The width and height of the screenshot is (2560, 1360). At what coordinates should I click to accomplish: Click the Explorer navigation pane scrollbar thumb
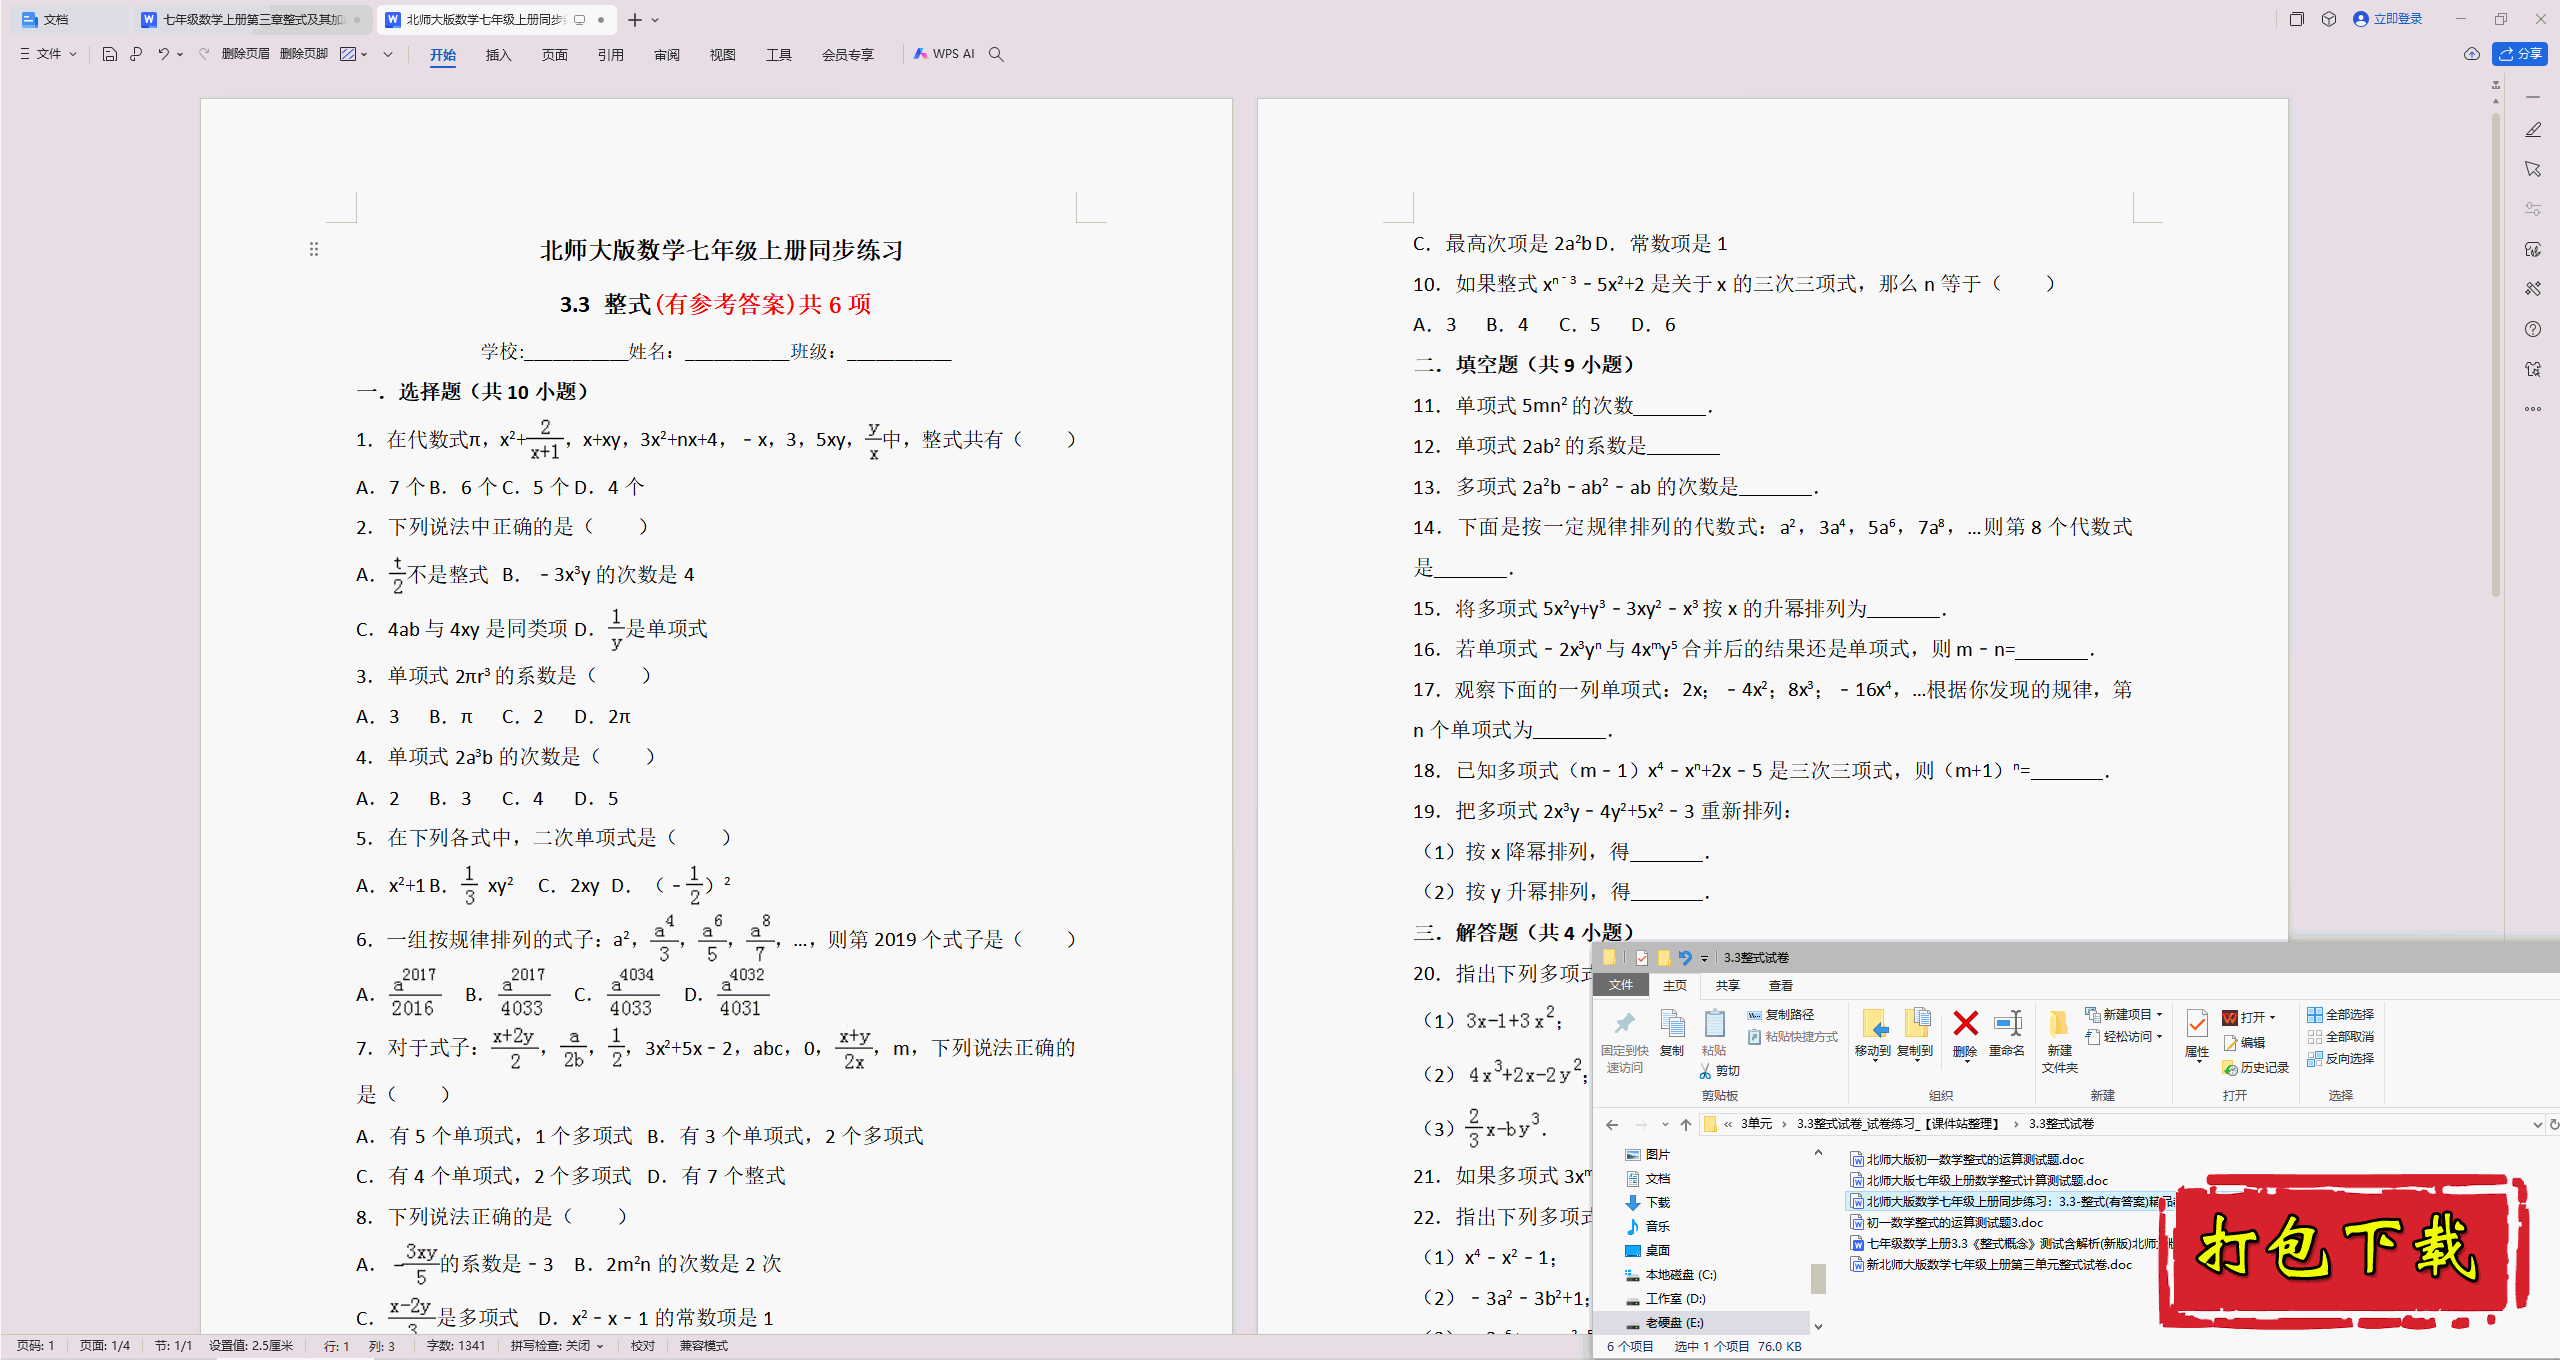pos(1818,1278)
